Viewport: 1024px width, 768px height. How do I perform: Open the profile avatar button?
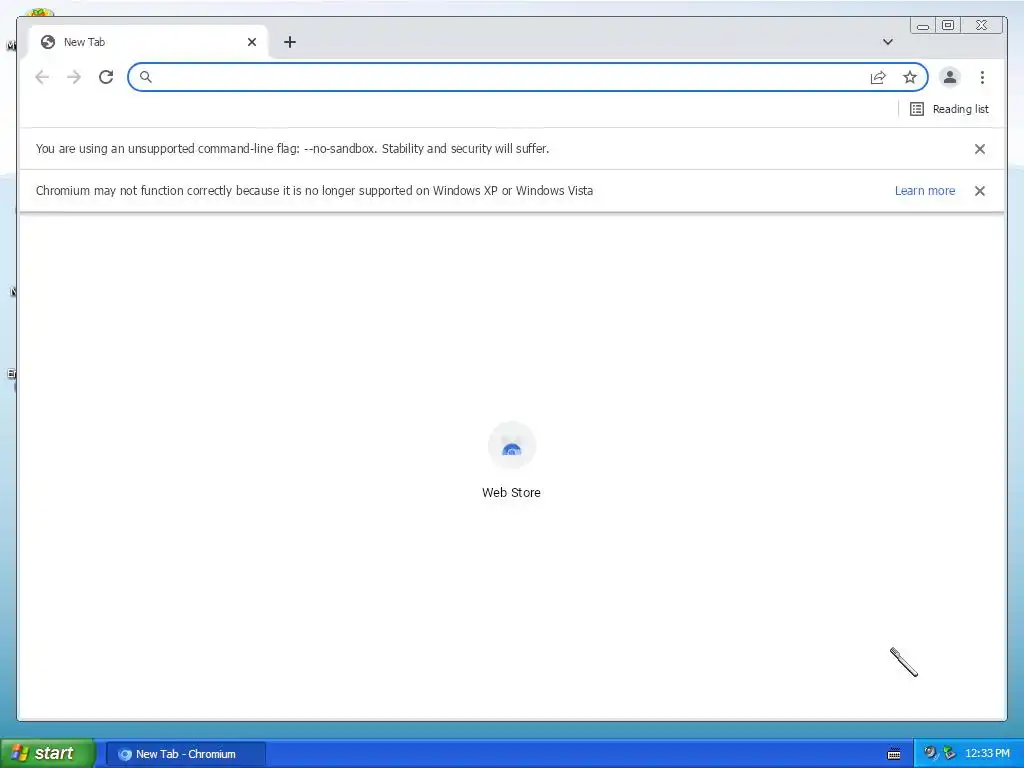[950, 77]
